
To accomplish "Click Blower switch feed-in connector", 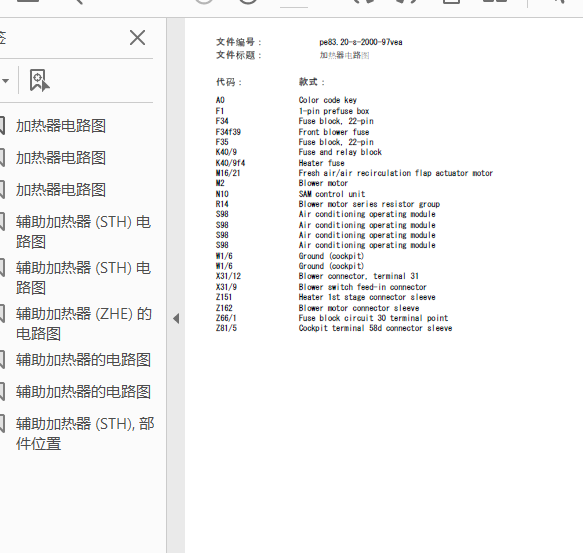I will point(363,287).
